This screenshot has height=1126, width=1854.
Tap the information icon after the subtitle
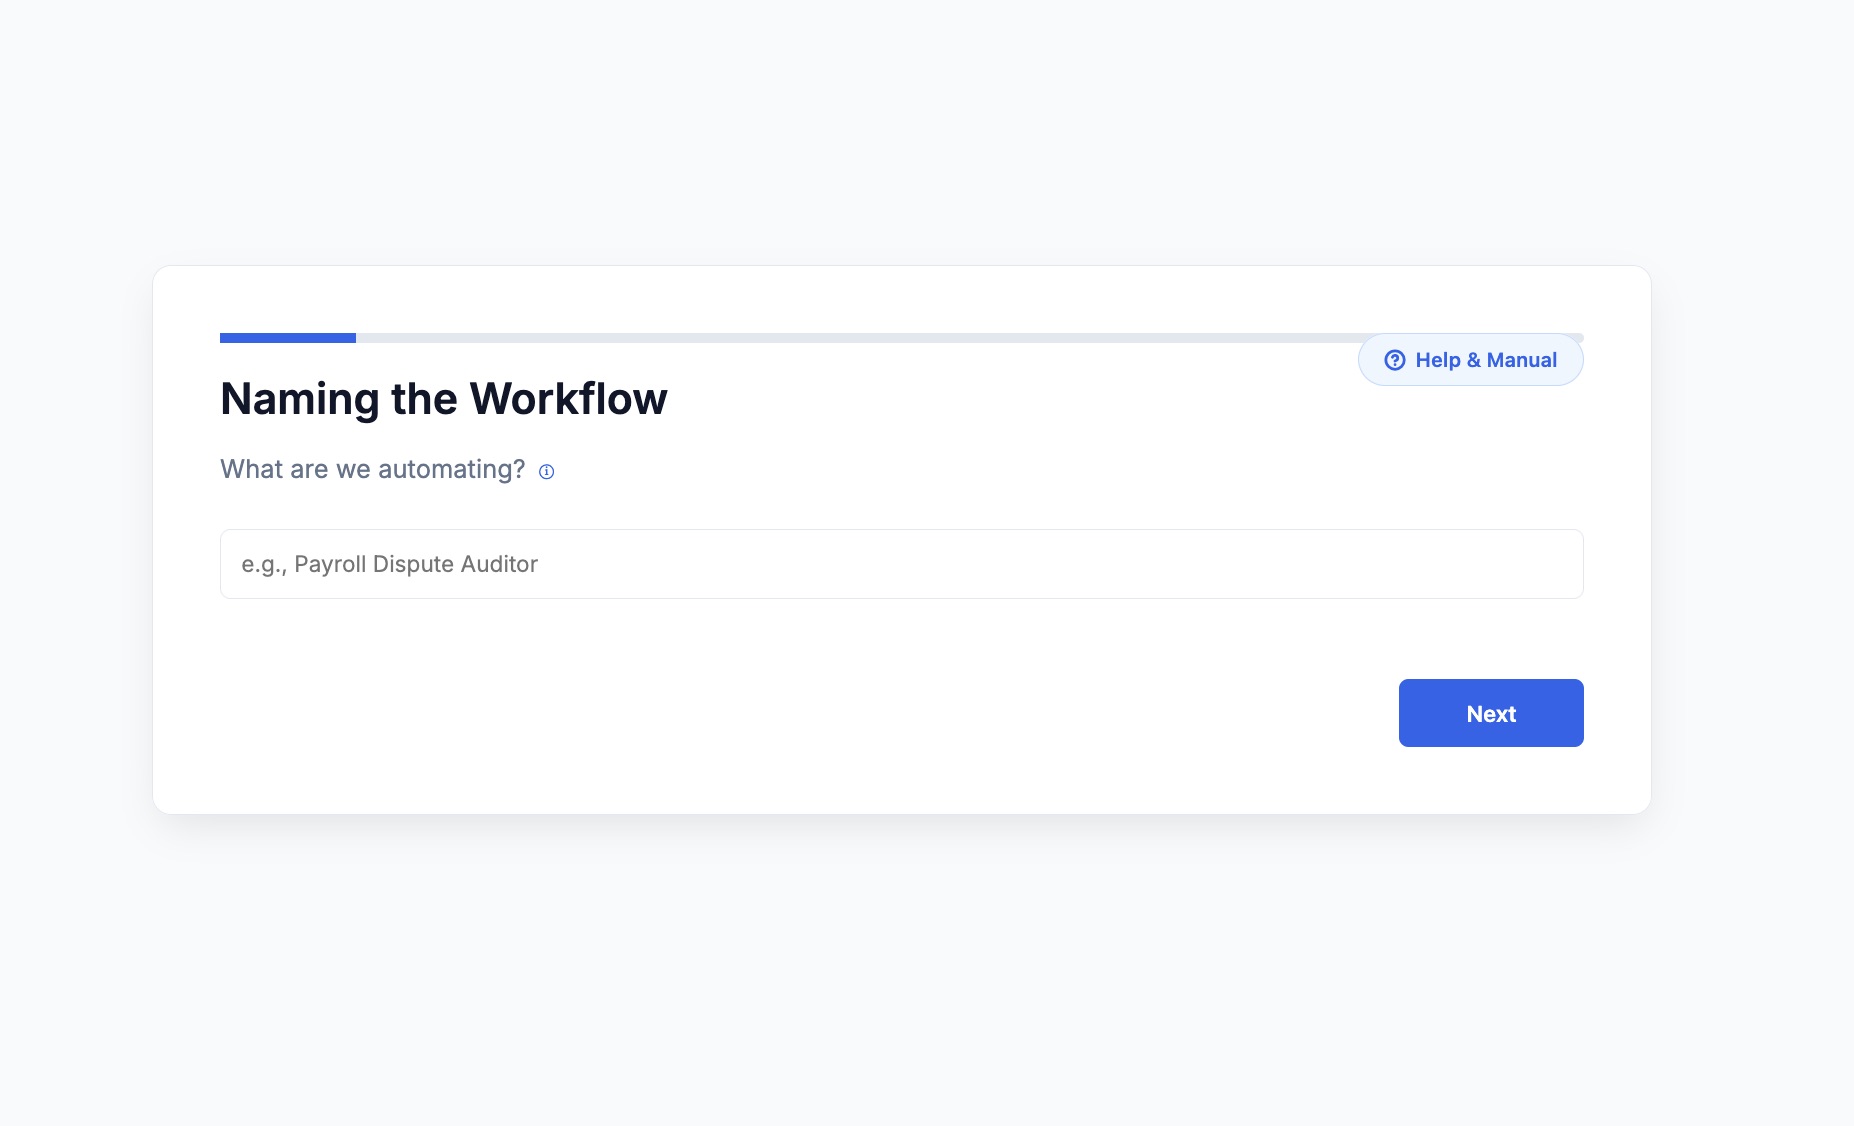(x=546, y=471)
